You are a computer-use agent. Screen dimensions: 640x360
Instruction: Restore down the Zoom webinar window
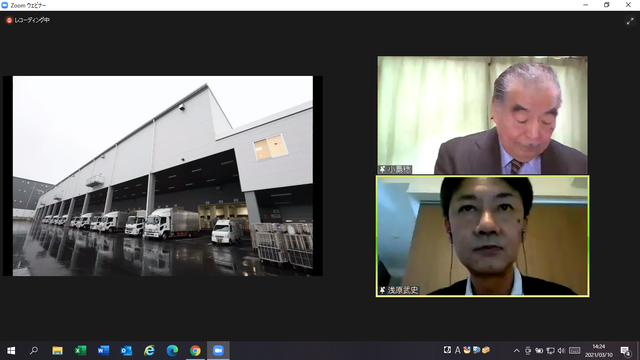607,5
